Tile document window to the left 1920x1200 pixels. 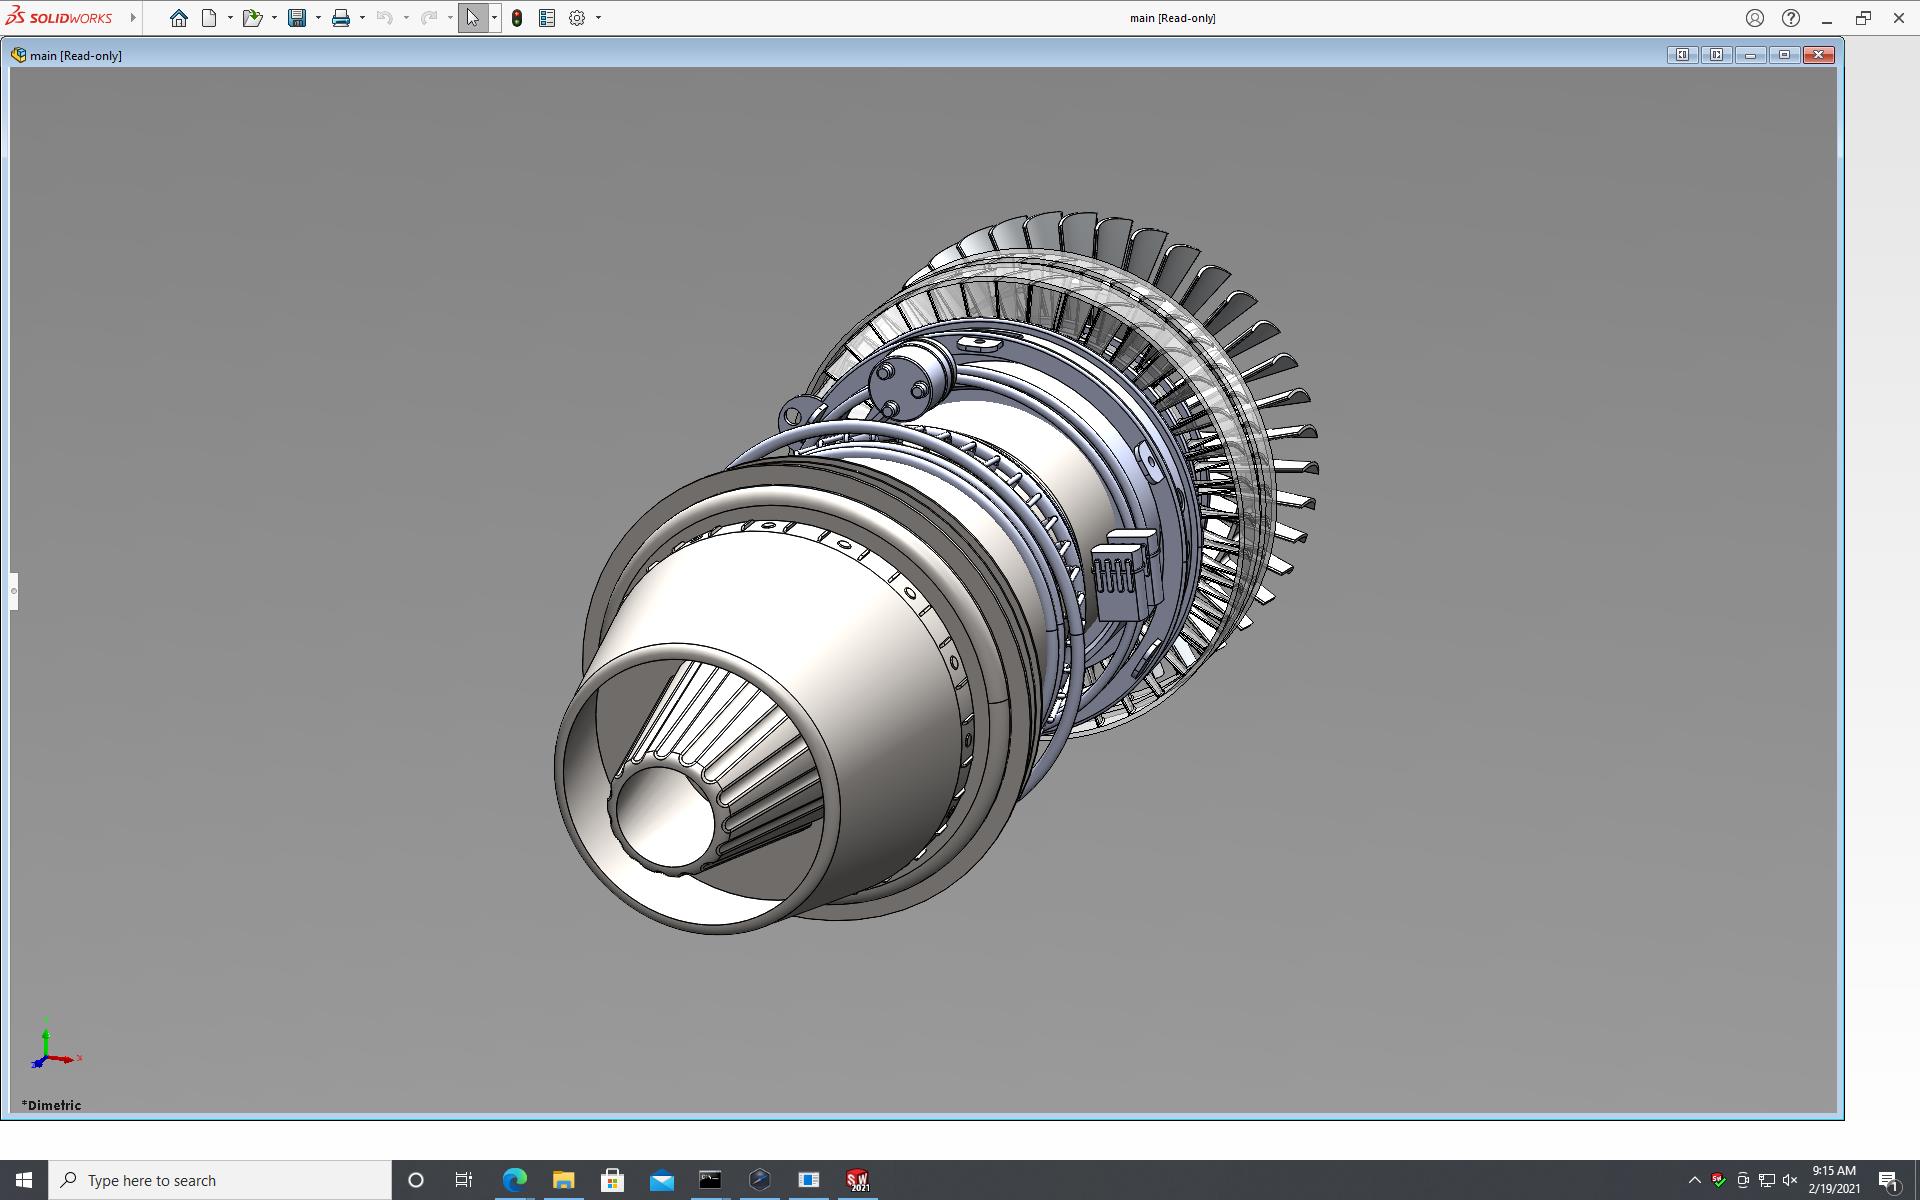pos(1682,55)
